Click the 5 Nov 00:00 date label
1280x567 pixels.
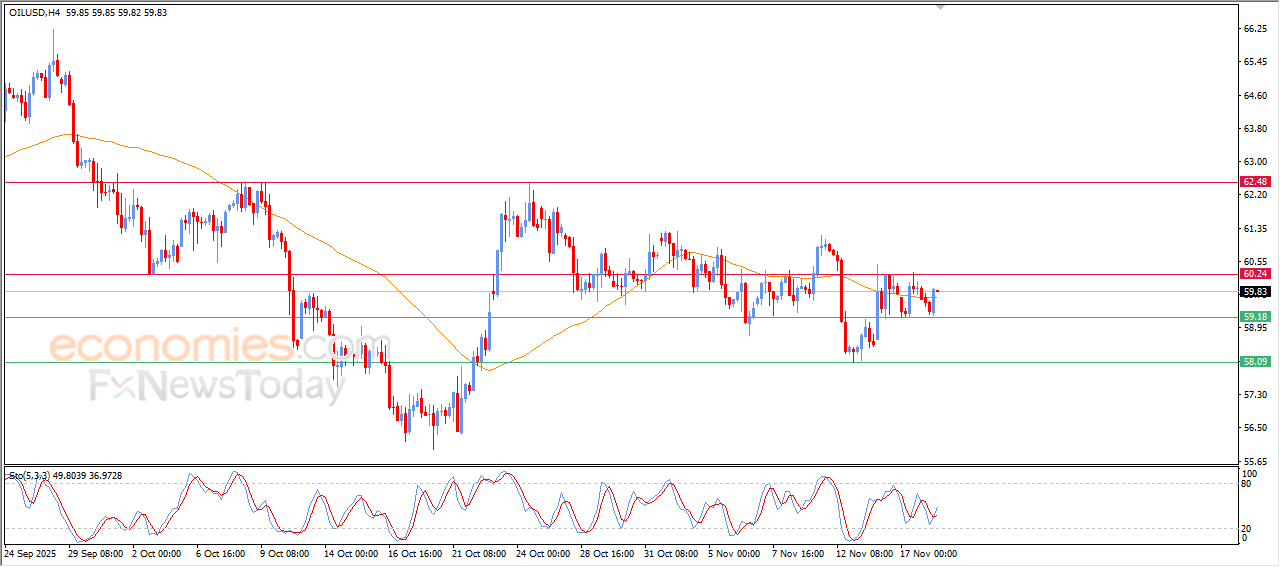pos(735,552)
